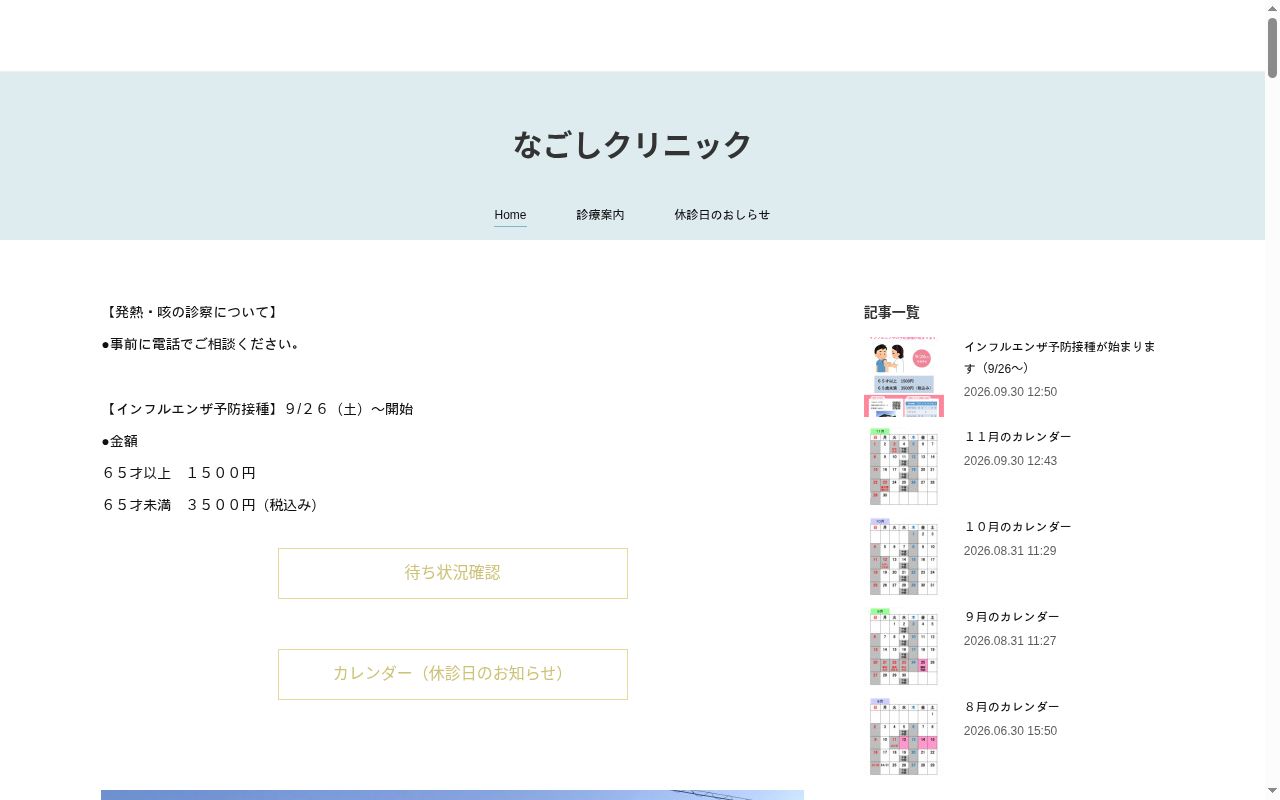Open the 診療案内 menu item

(x=600, y=215)
